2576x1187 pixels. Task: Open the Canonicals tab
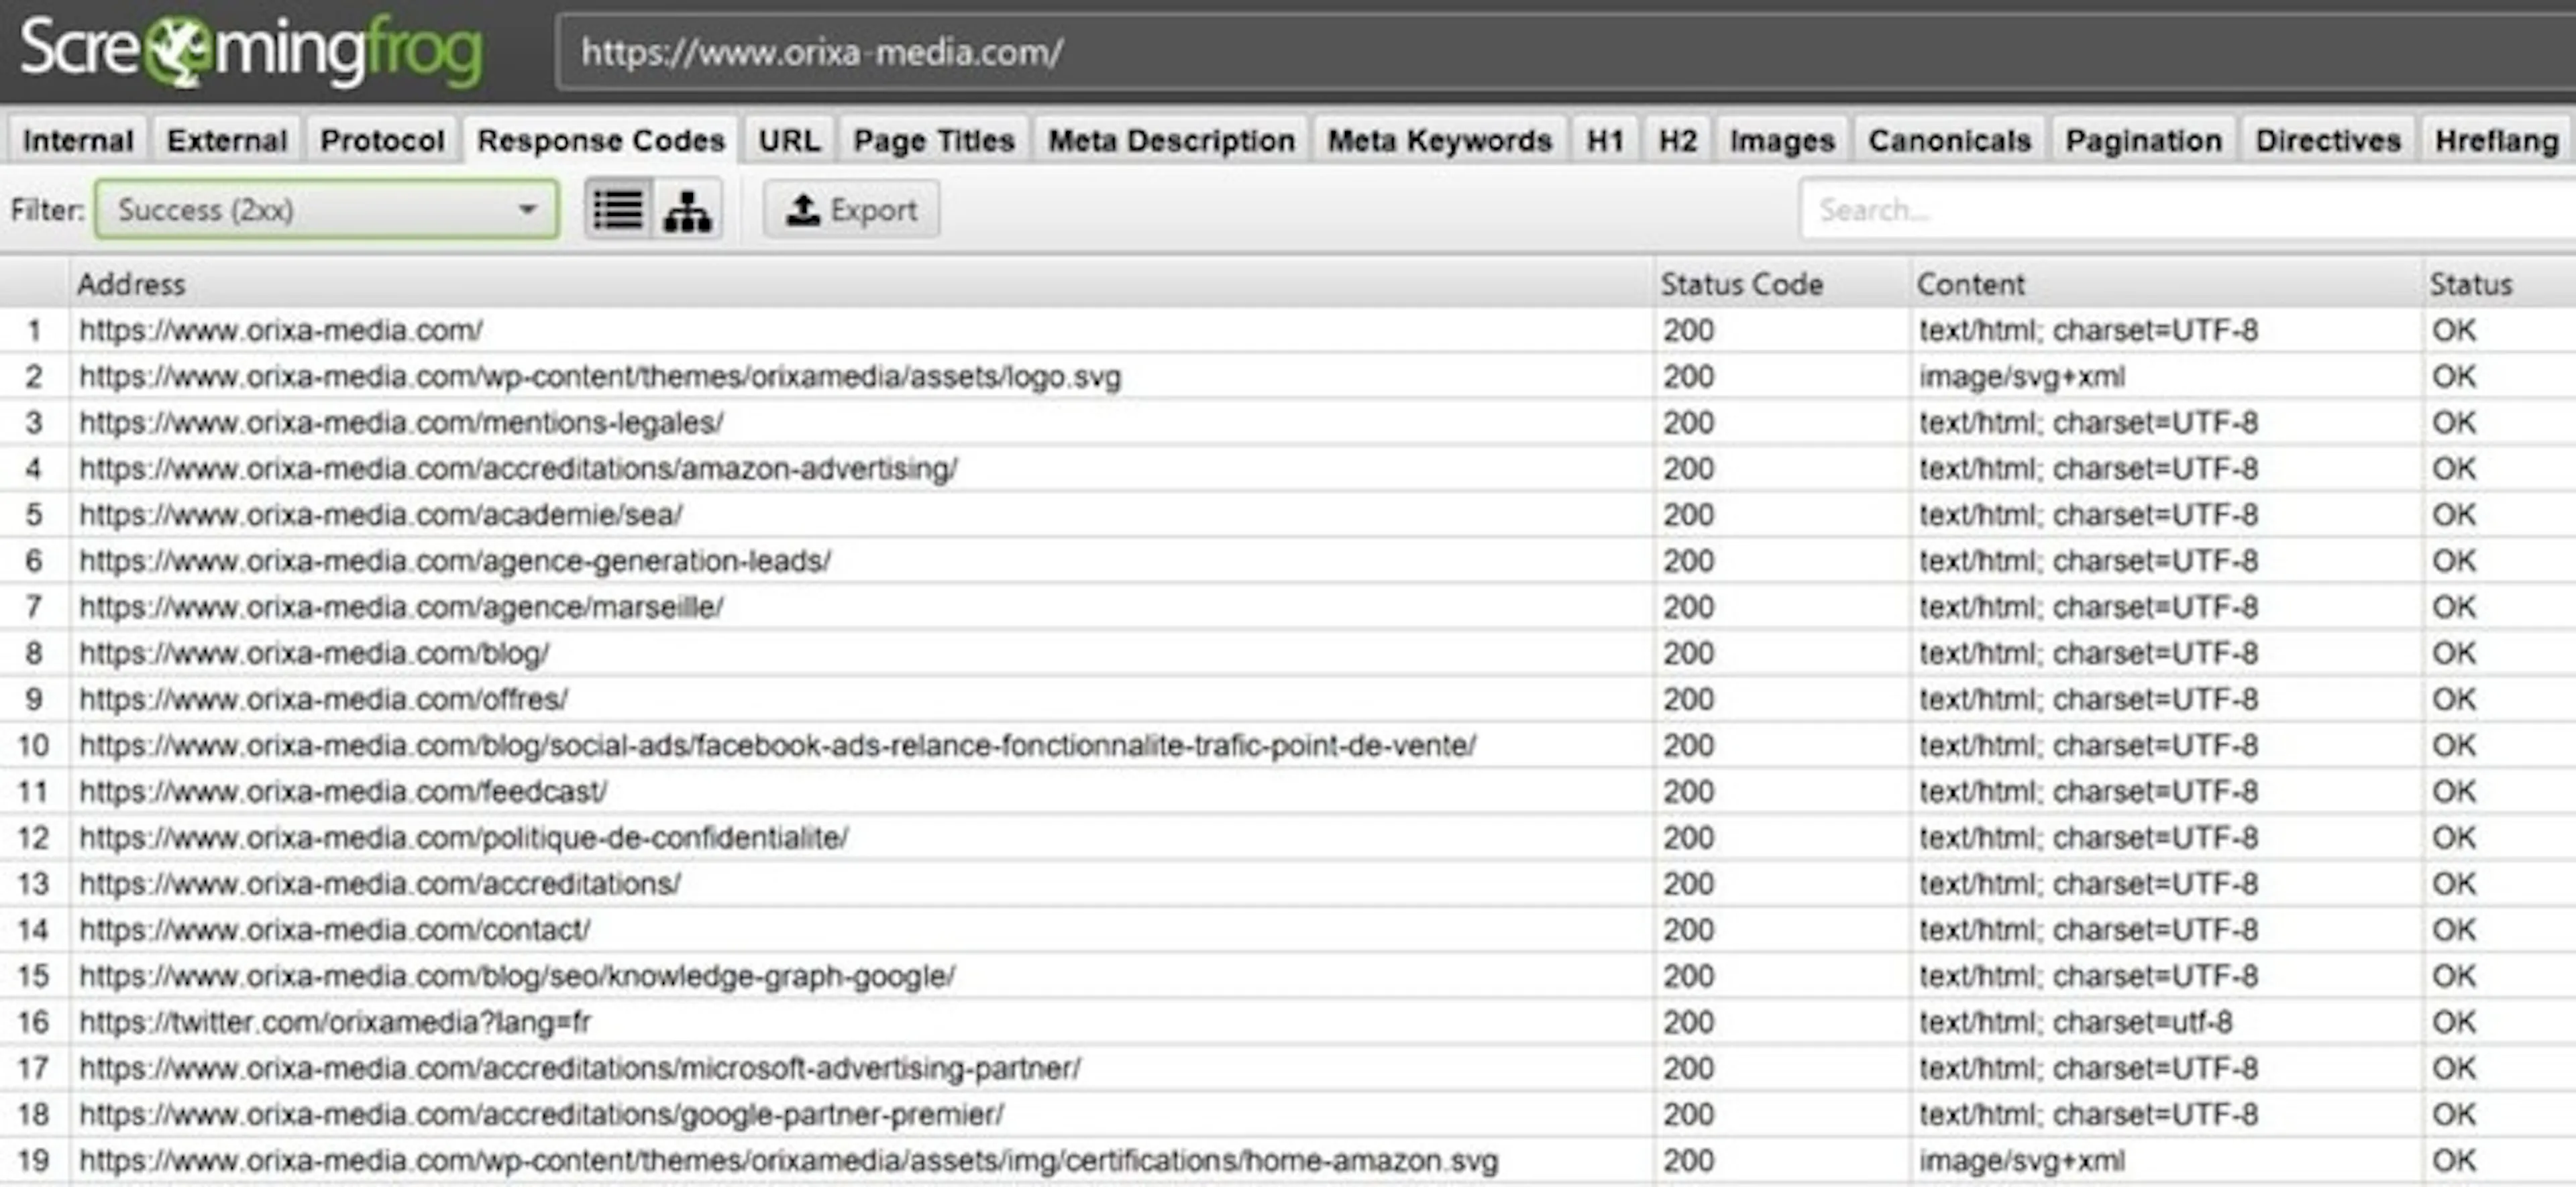[1949, 140]
